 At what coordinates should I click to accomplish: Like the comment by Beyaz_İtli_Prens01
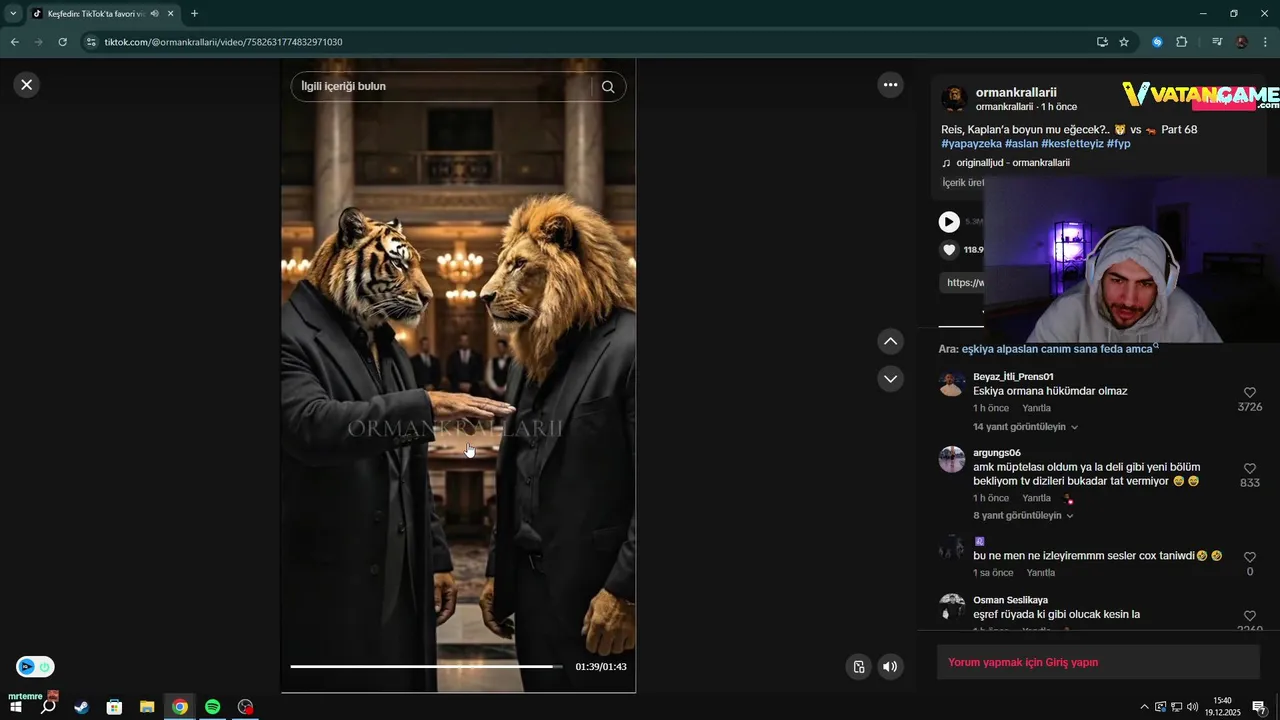coord(1250,393)
